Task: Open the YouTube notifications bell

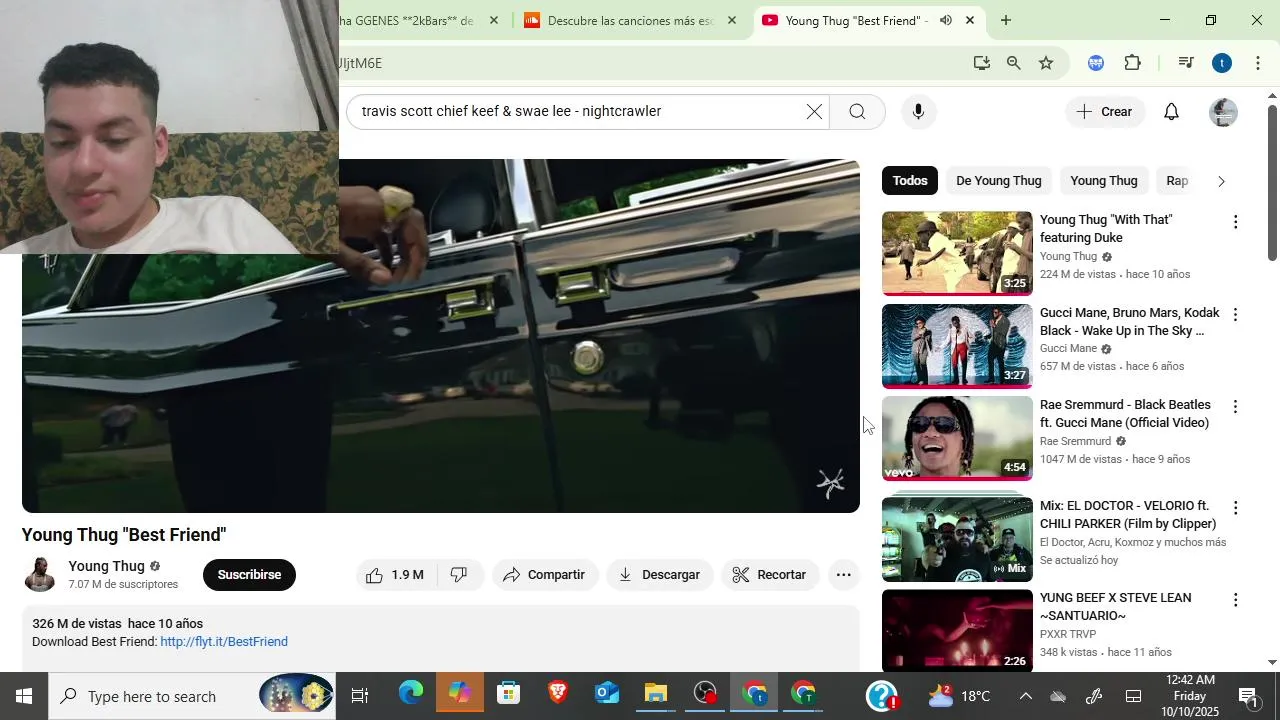Action: (1171, 112)
